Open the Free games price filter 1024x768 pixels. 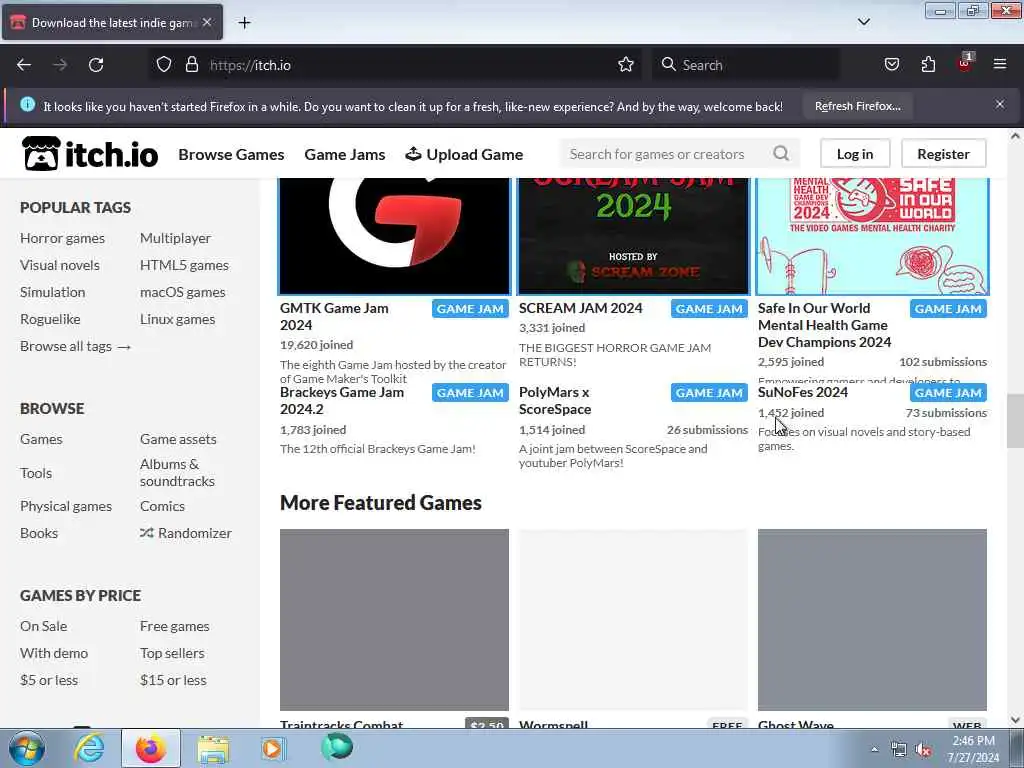coord(174,626)
